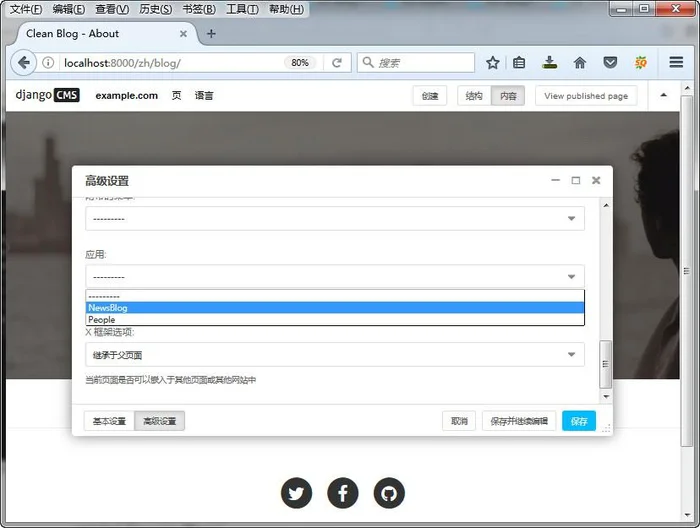Open the site information icon in address bar
Image resolution: width=700 pixels, height=528 pixels.
pyautogui.click(x=48, y=63)
